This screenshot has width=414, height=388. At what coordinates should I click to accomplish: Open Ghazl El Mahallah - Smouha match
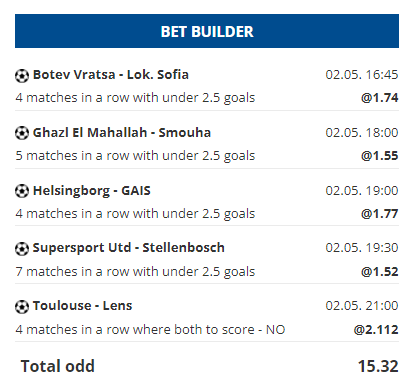(122, 133)
